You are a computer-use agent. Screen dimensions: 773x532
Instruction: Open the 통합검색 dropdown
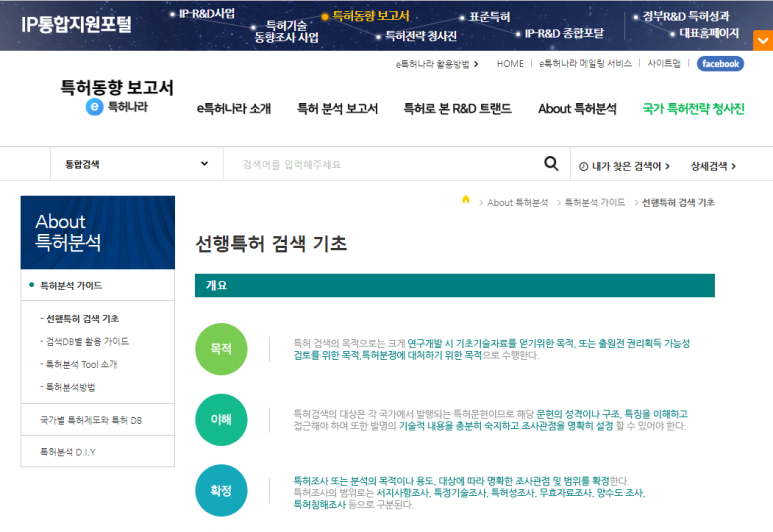click(x=137, y=164)
